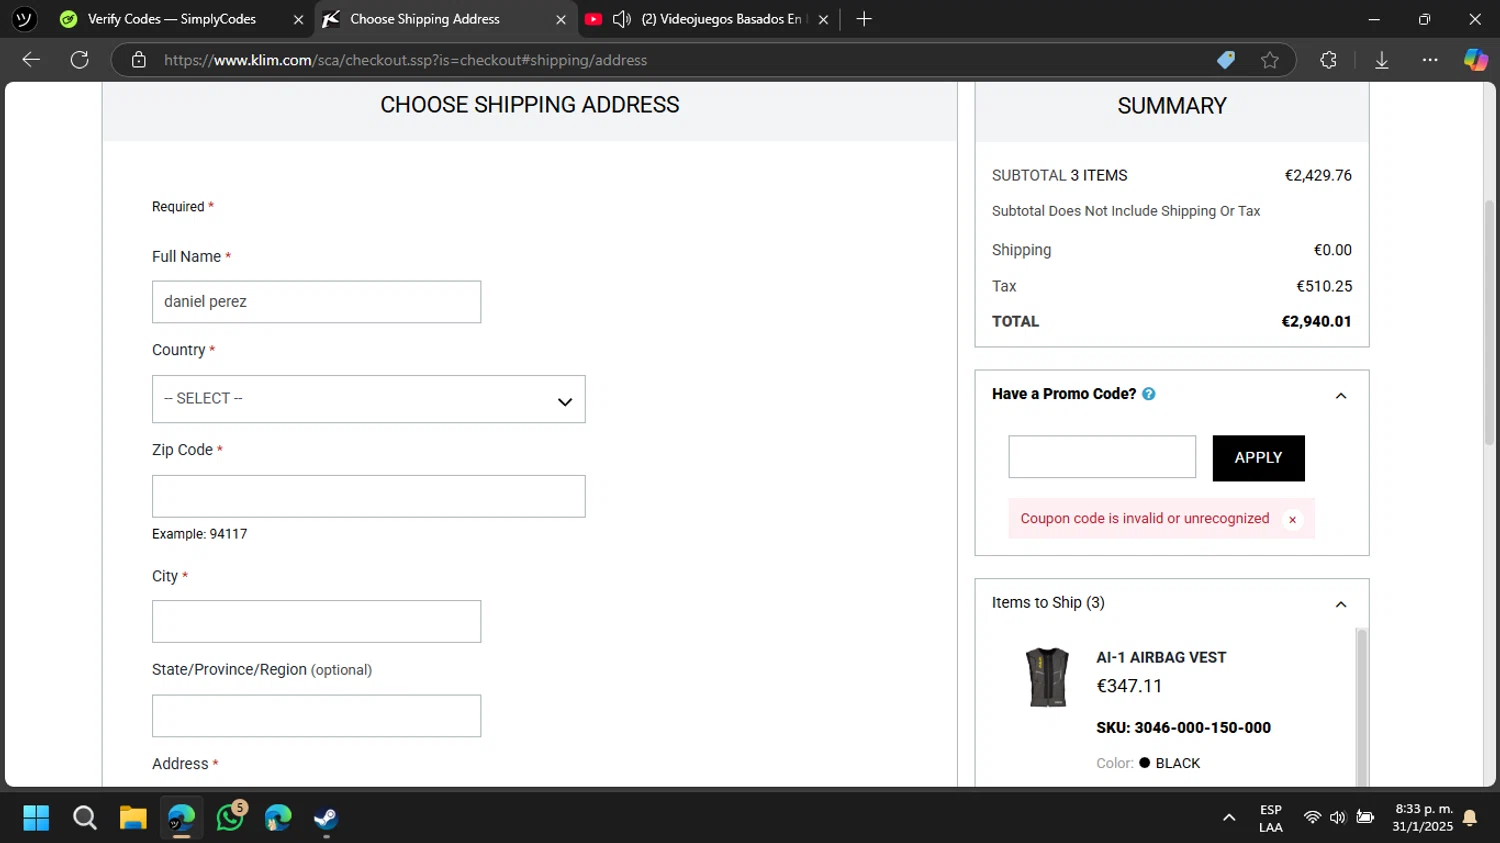Click the address bar URL

pos(405,60)
